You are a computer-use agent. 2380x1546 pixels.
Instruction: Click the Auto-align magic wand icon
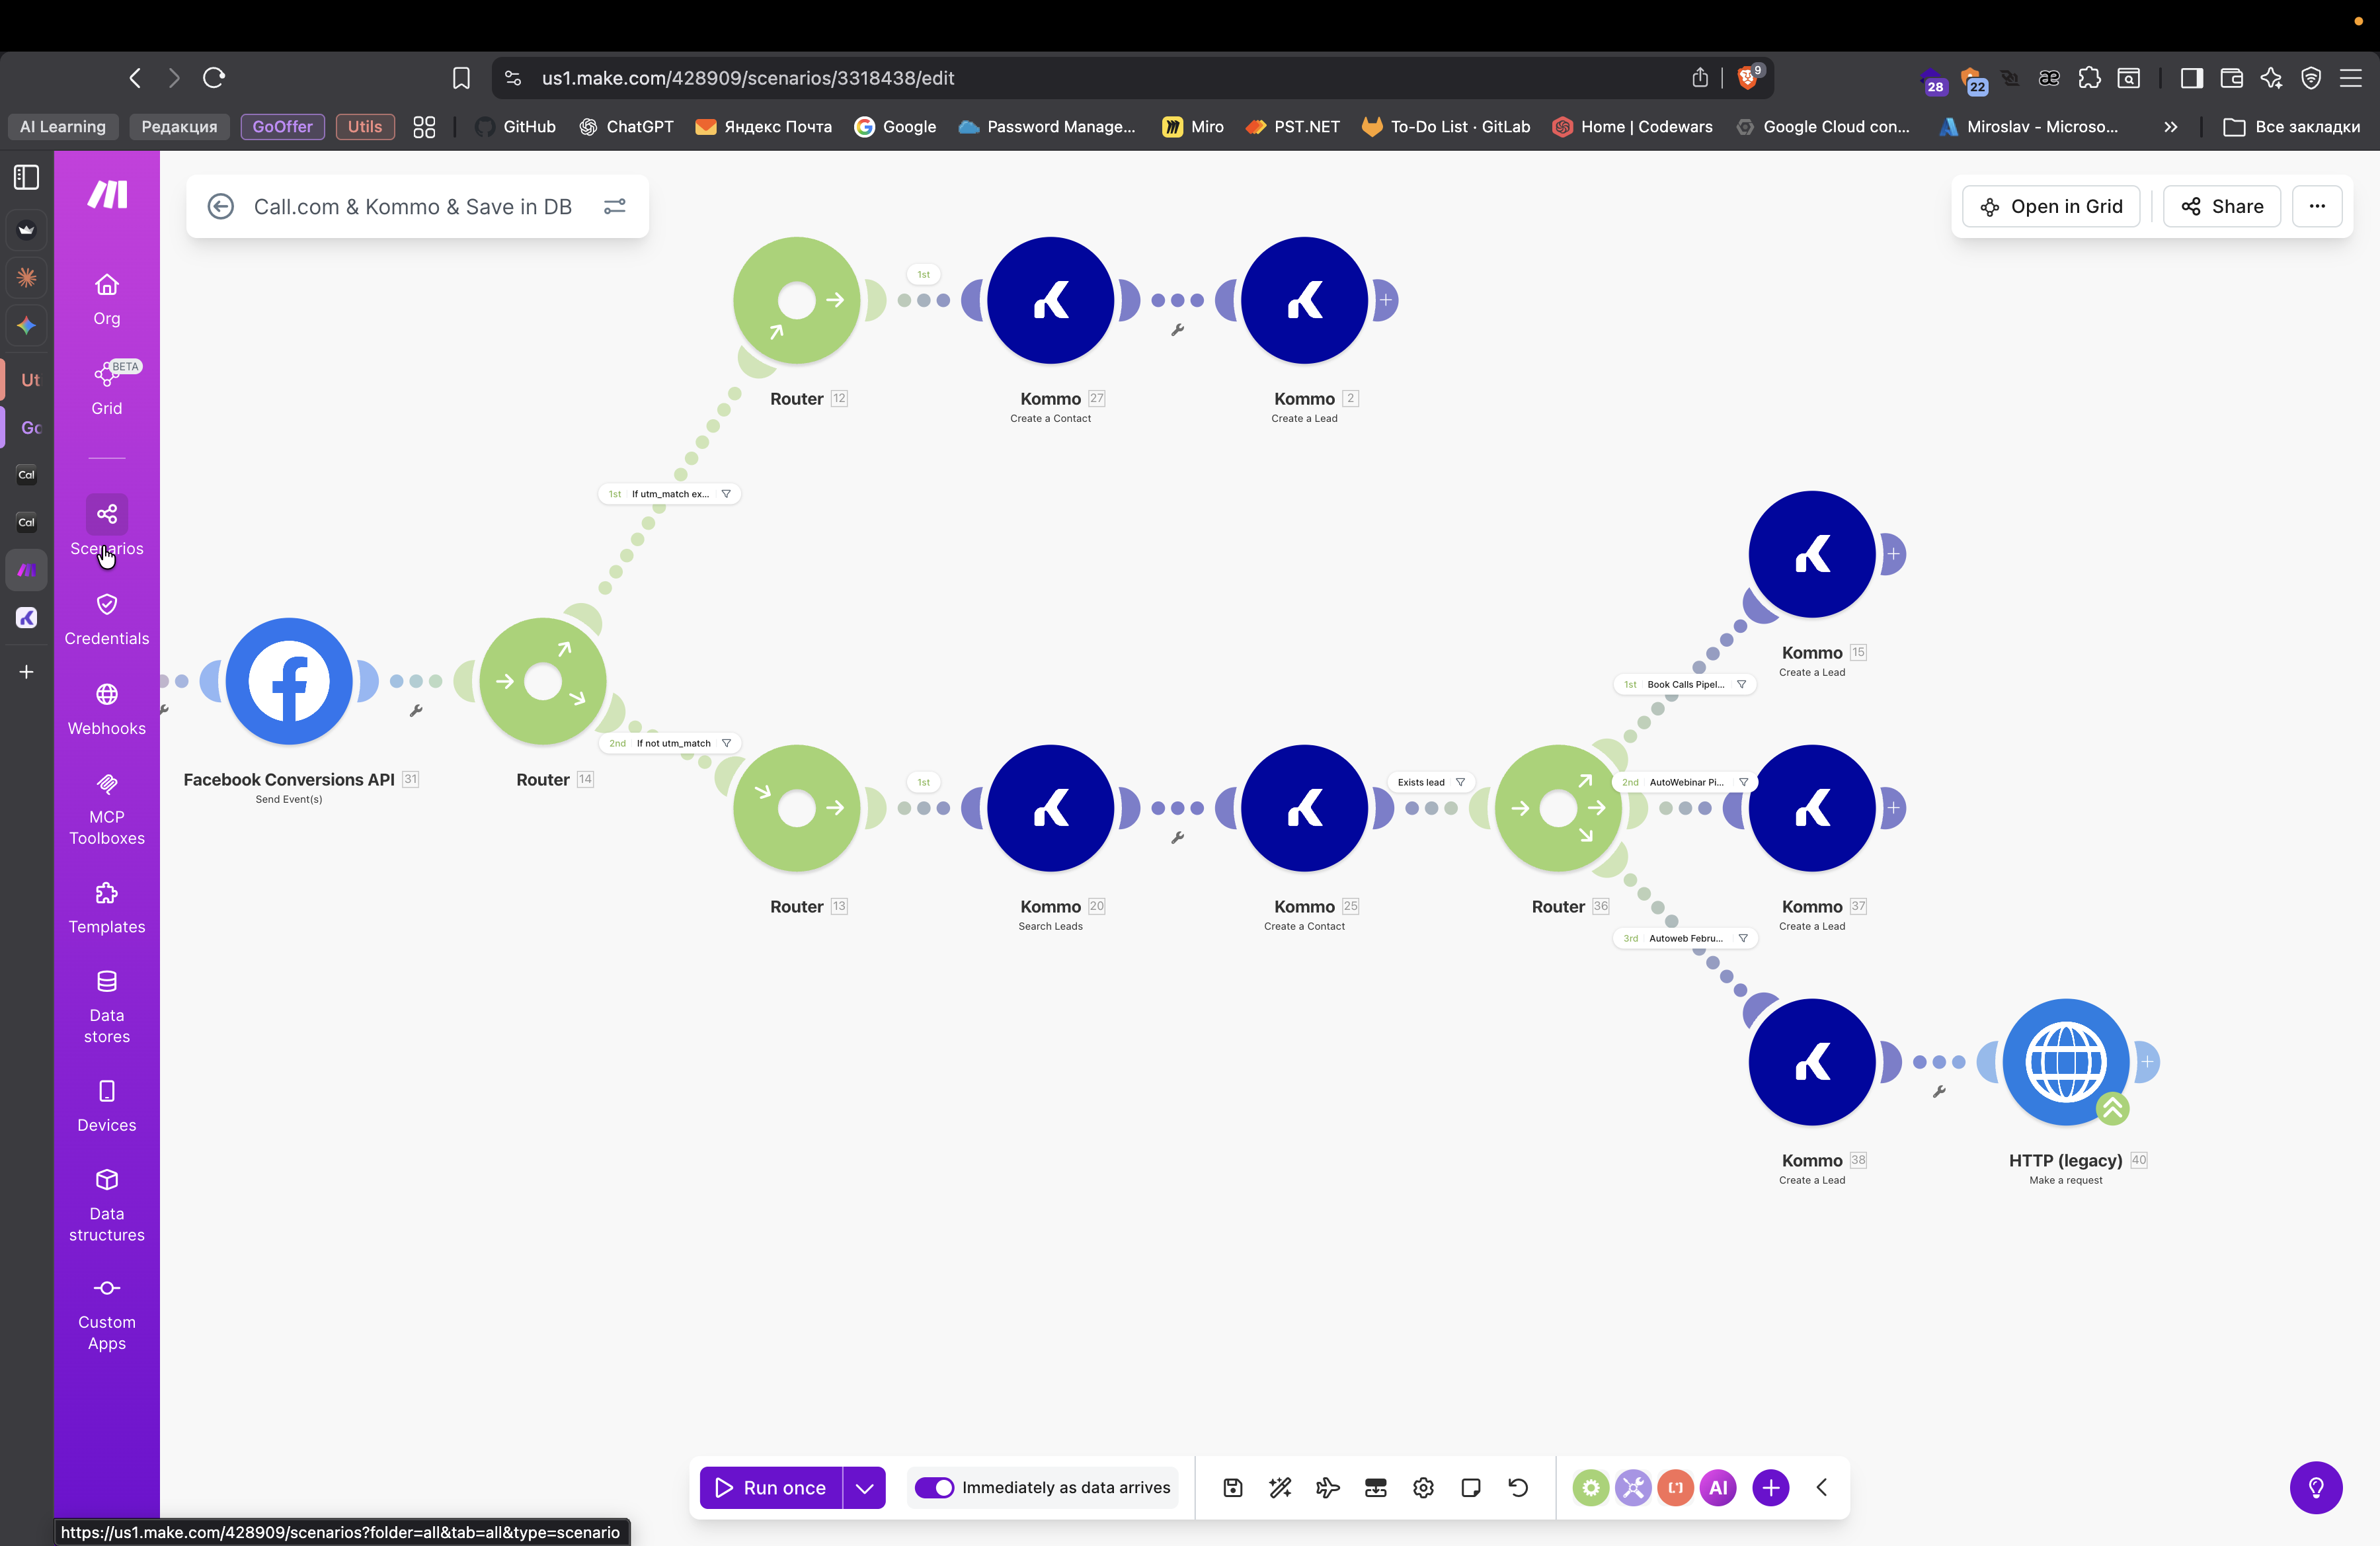coord(1280,1487)
